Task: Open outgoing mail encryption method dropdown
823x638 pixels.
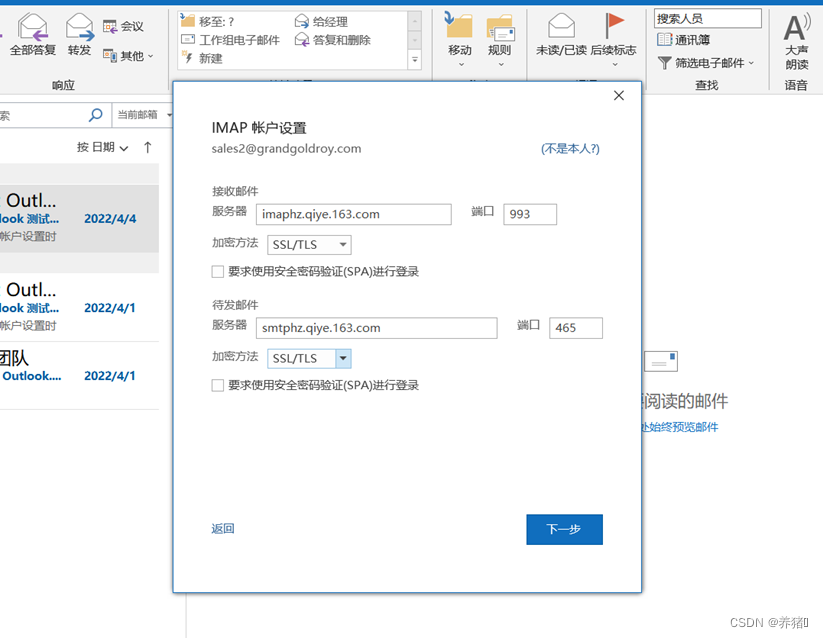Action: pos(343,358)
